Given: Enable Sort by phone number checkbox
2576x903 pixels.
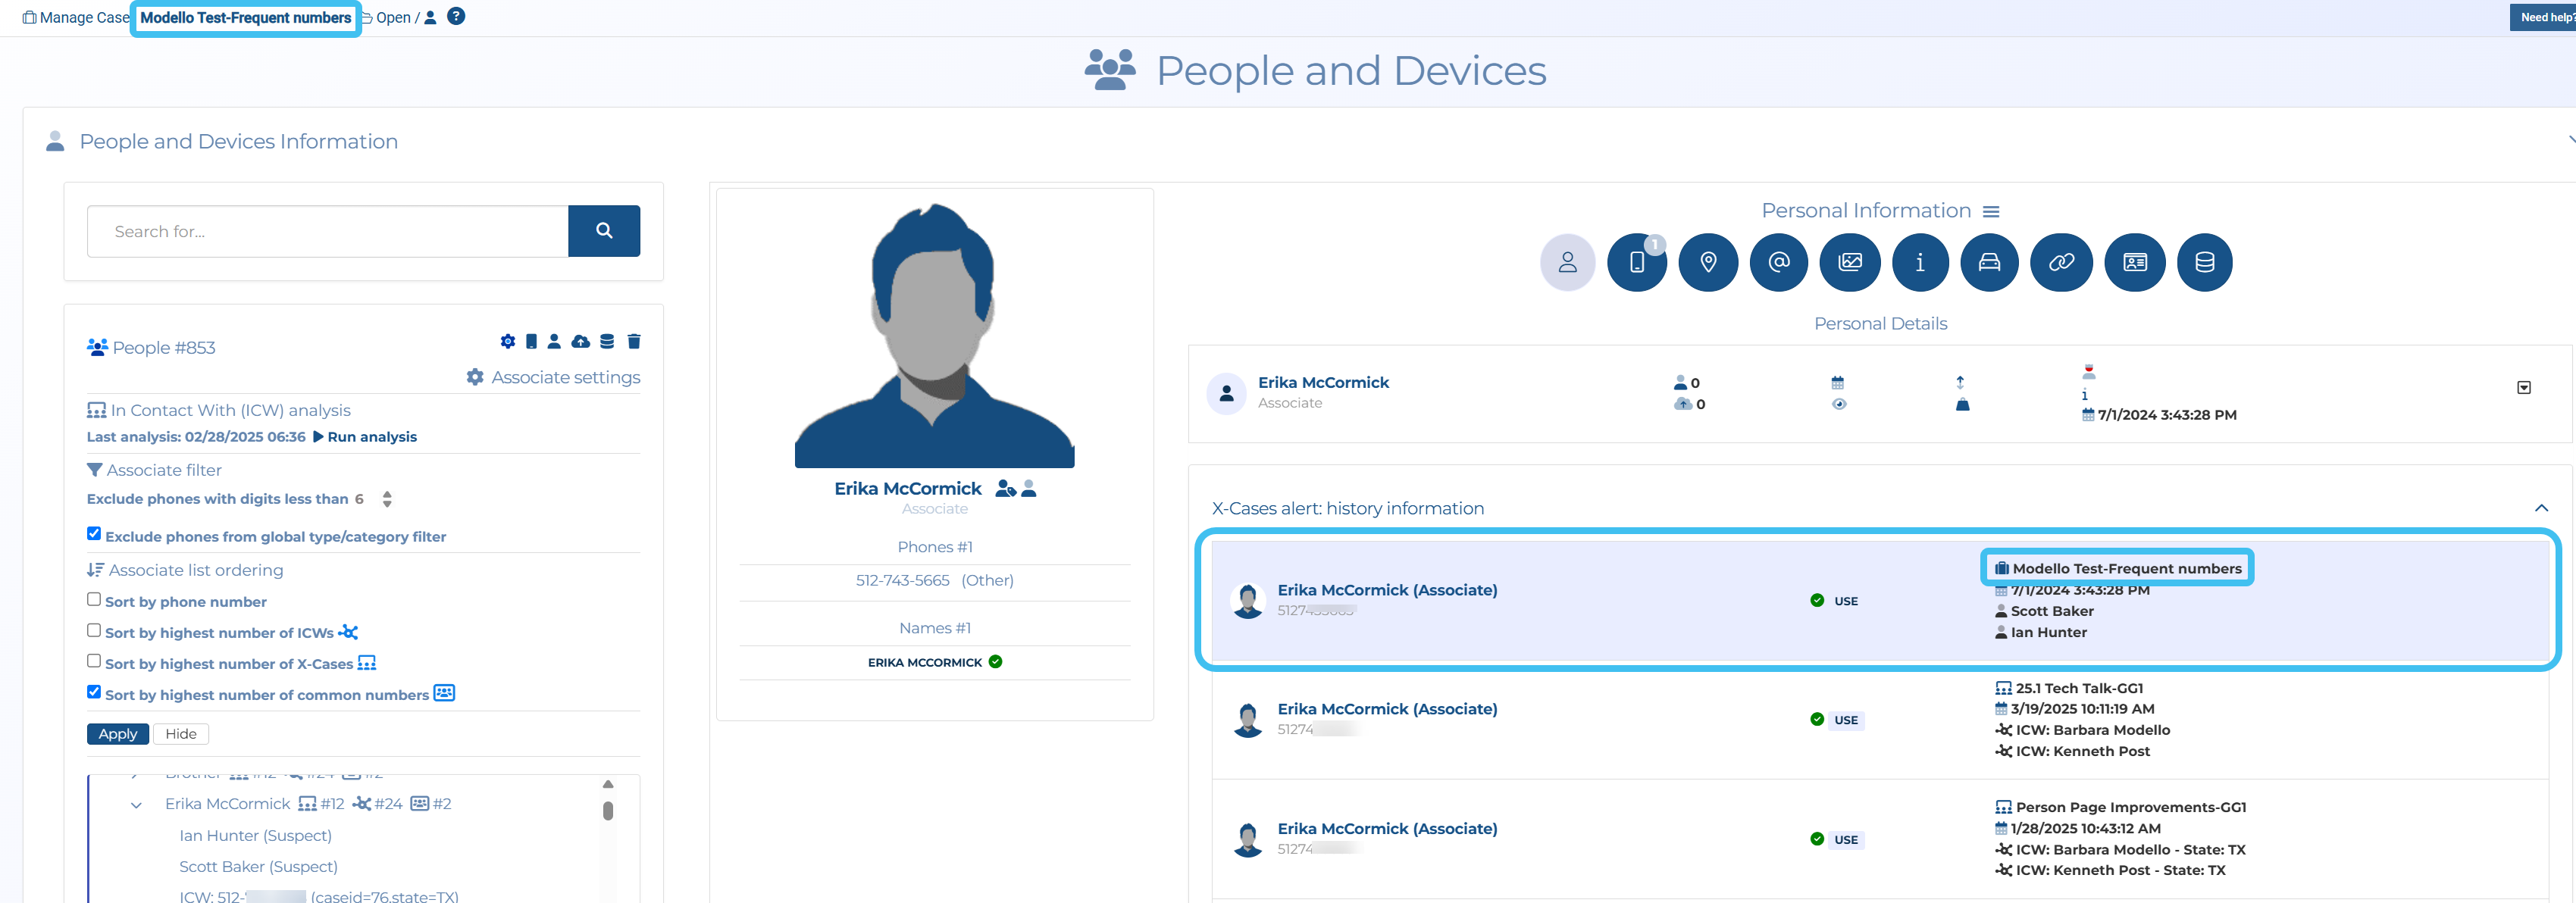Looking at the screenshot, I should (x=94, y=600).
